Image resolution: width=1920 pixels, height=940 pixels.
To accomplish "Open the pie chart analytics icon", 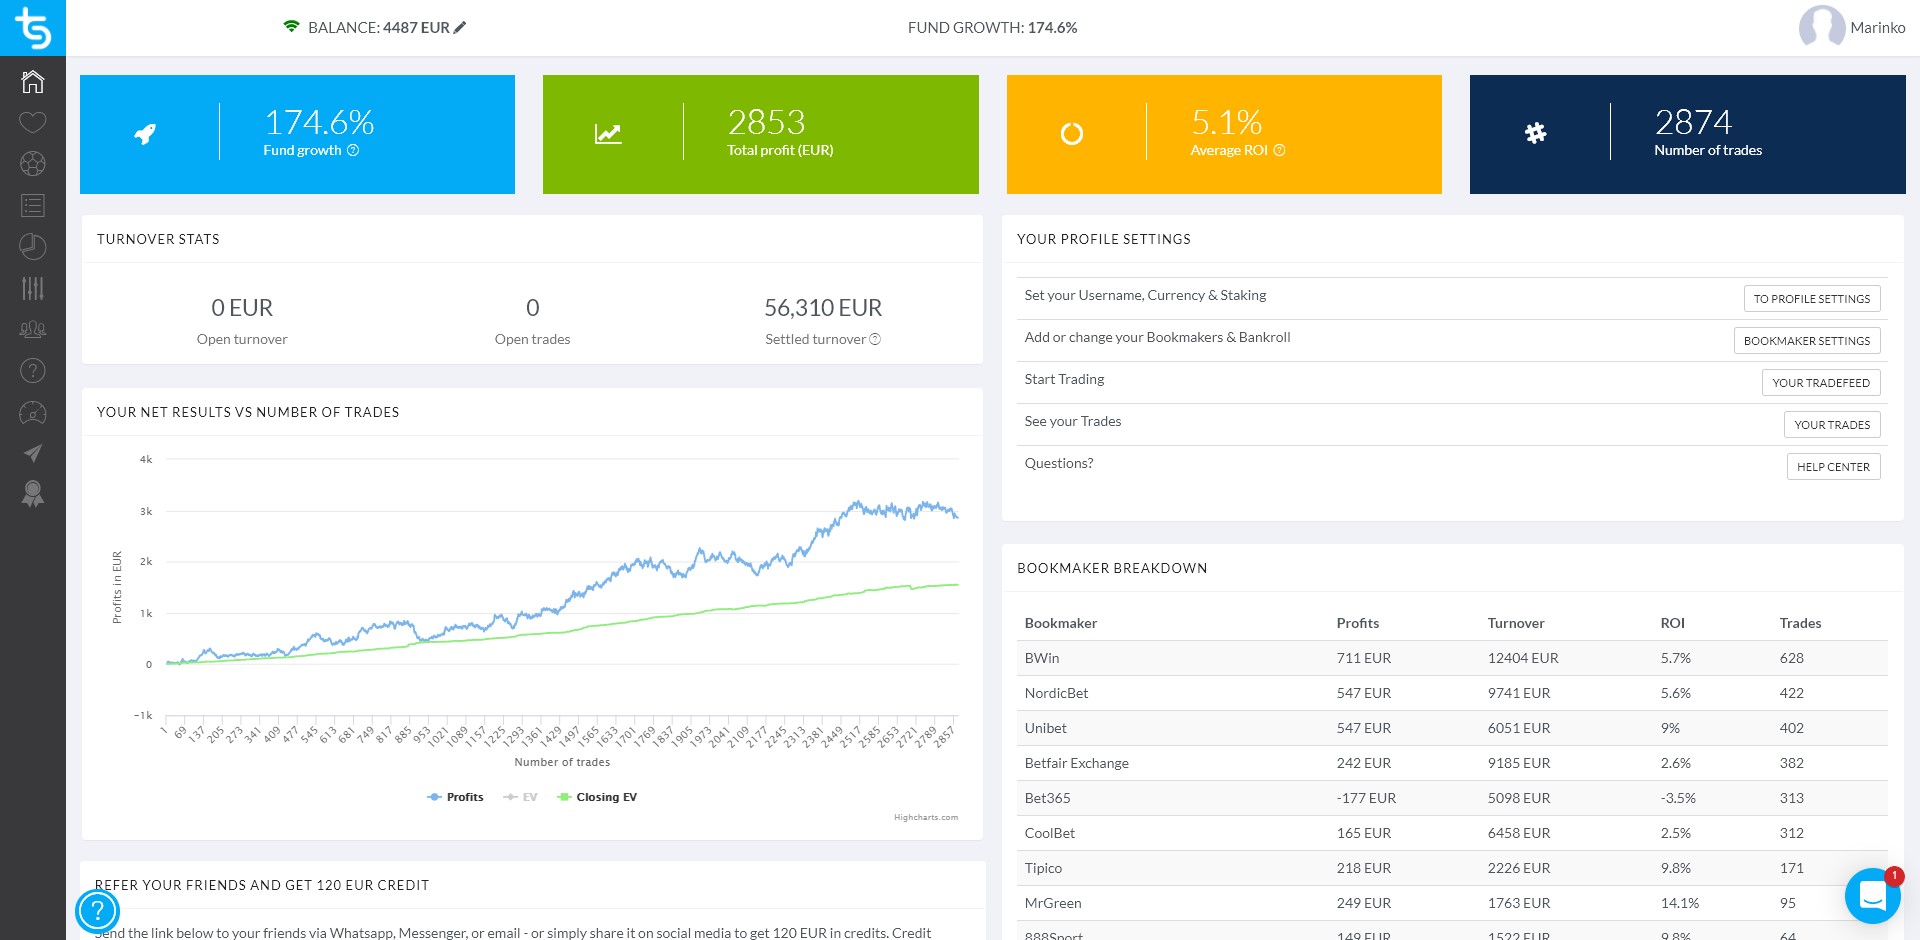I will tap(33, 246).
